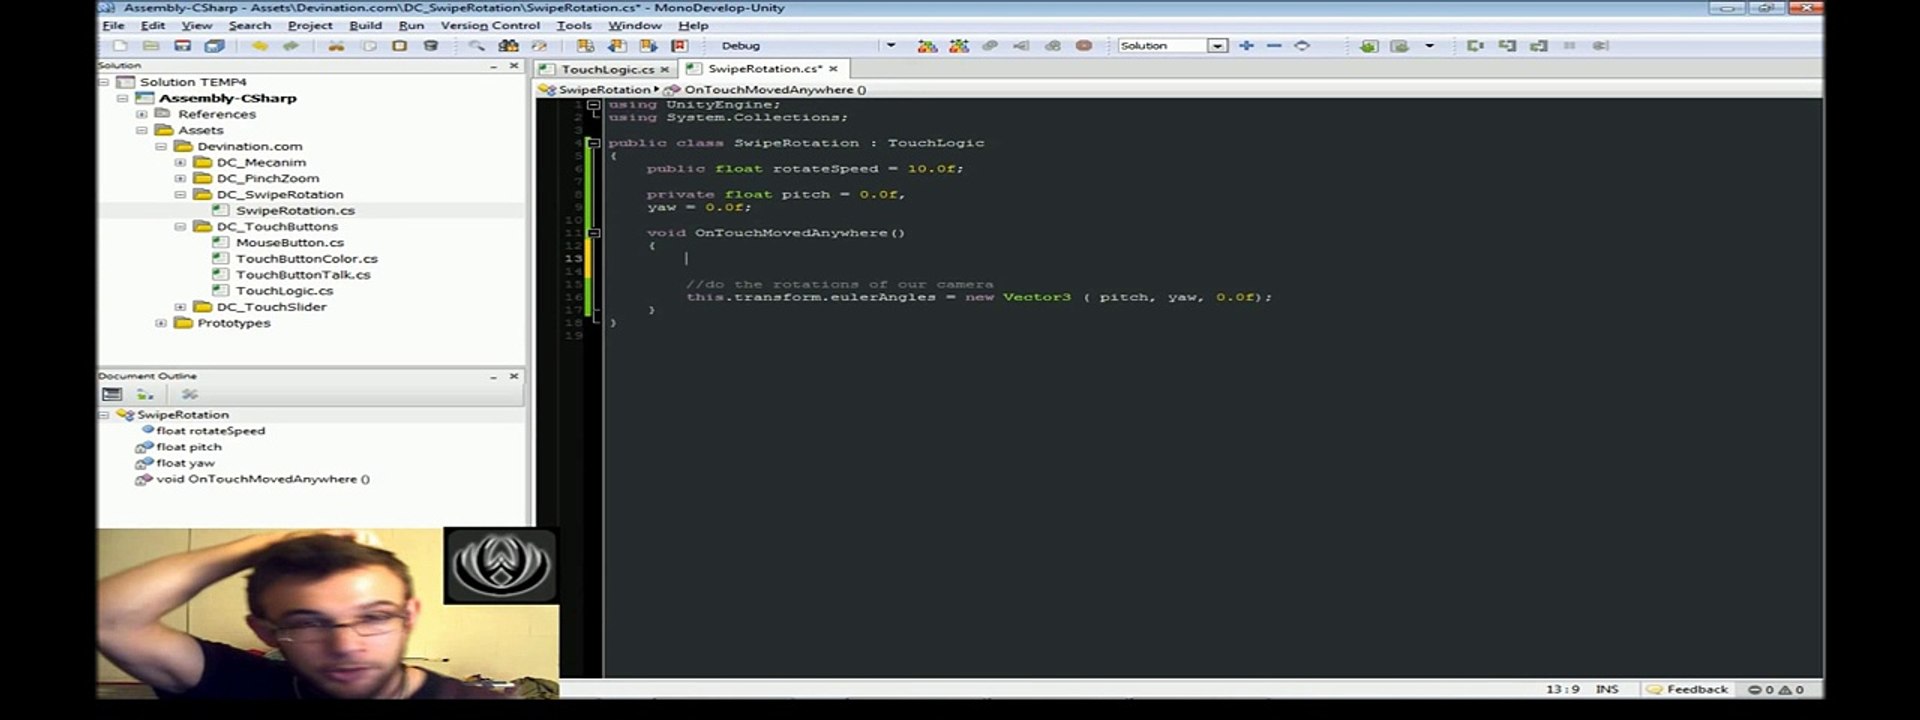Close the SwipeRotation.cs tab

pyautogui.click(x=833, y=69)
